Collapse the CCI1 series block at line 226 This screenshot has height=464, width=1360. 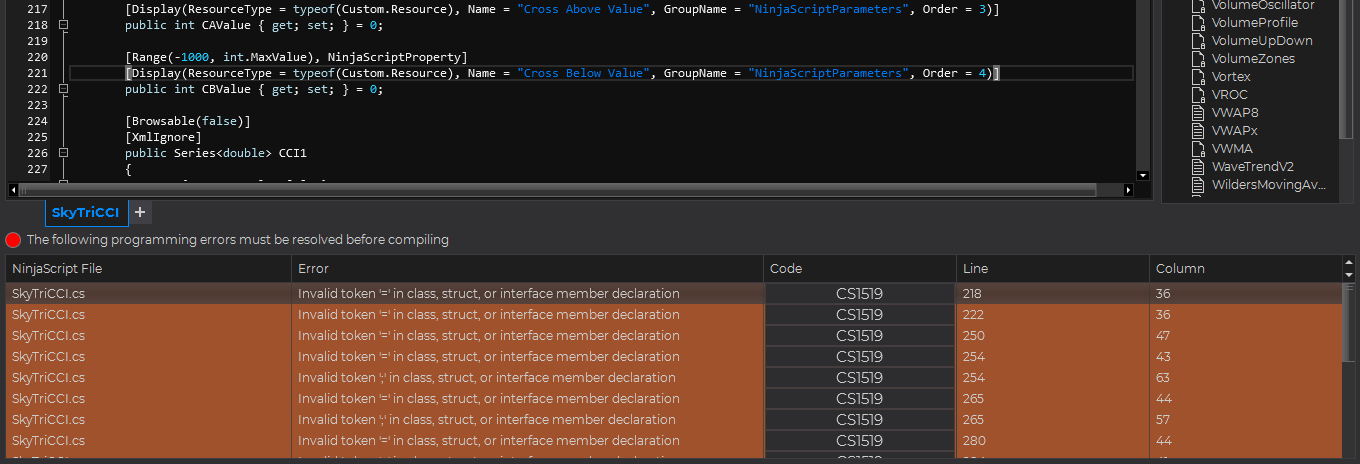64,153
